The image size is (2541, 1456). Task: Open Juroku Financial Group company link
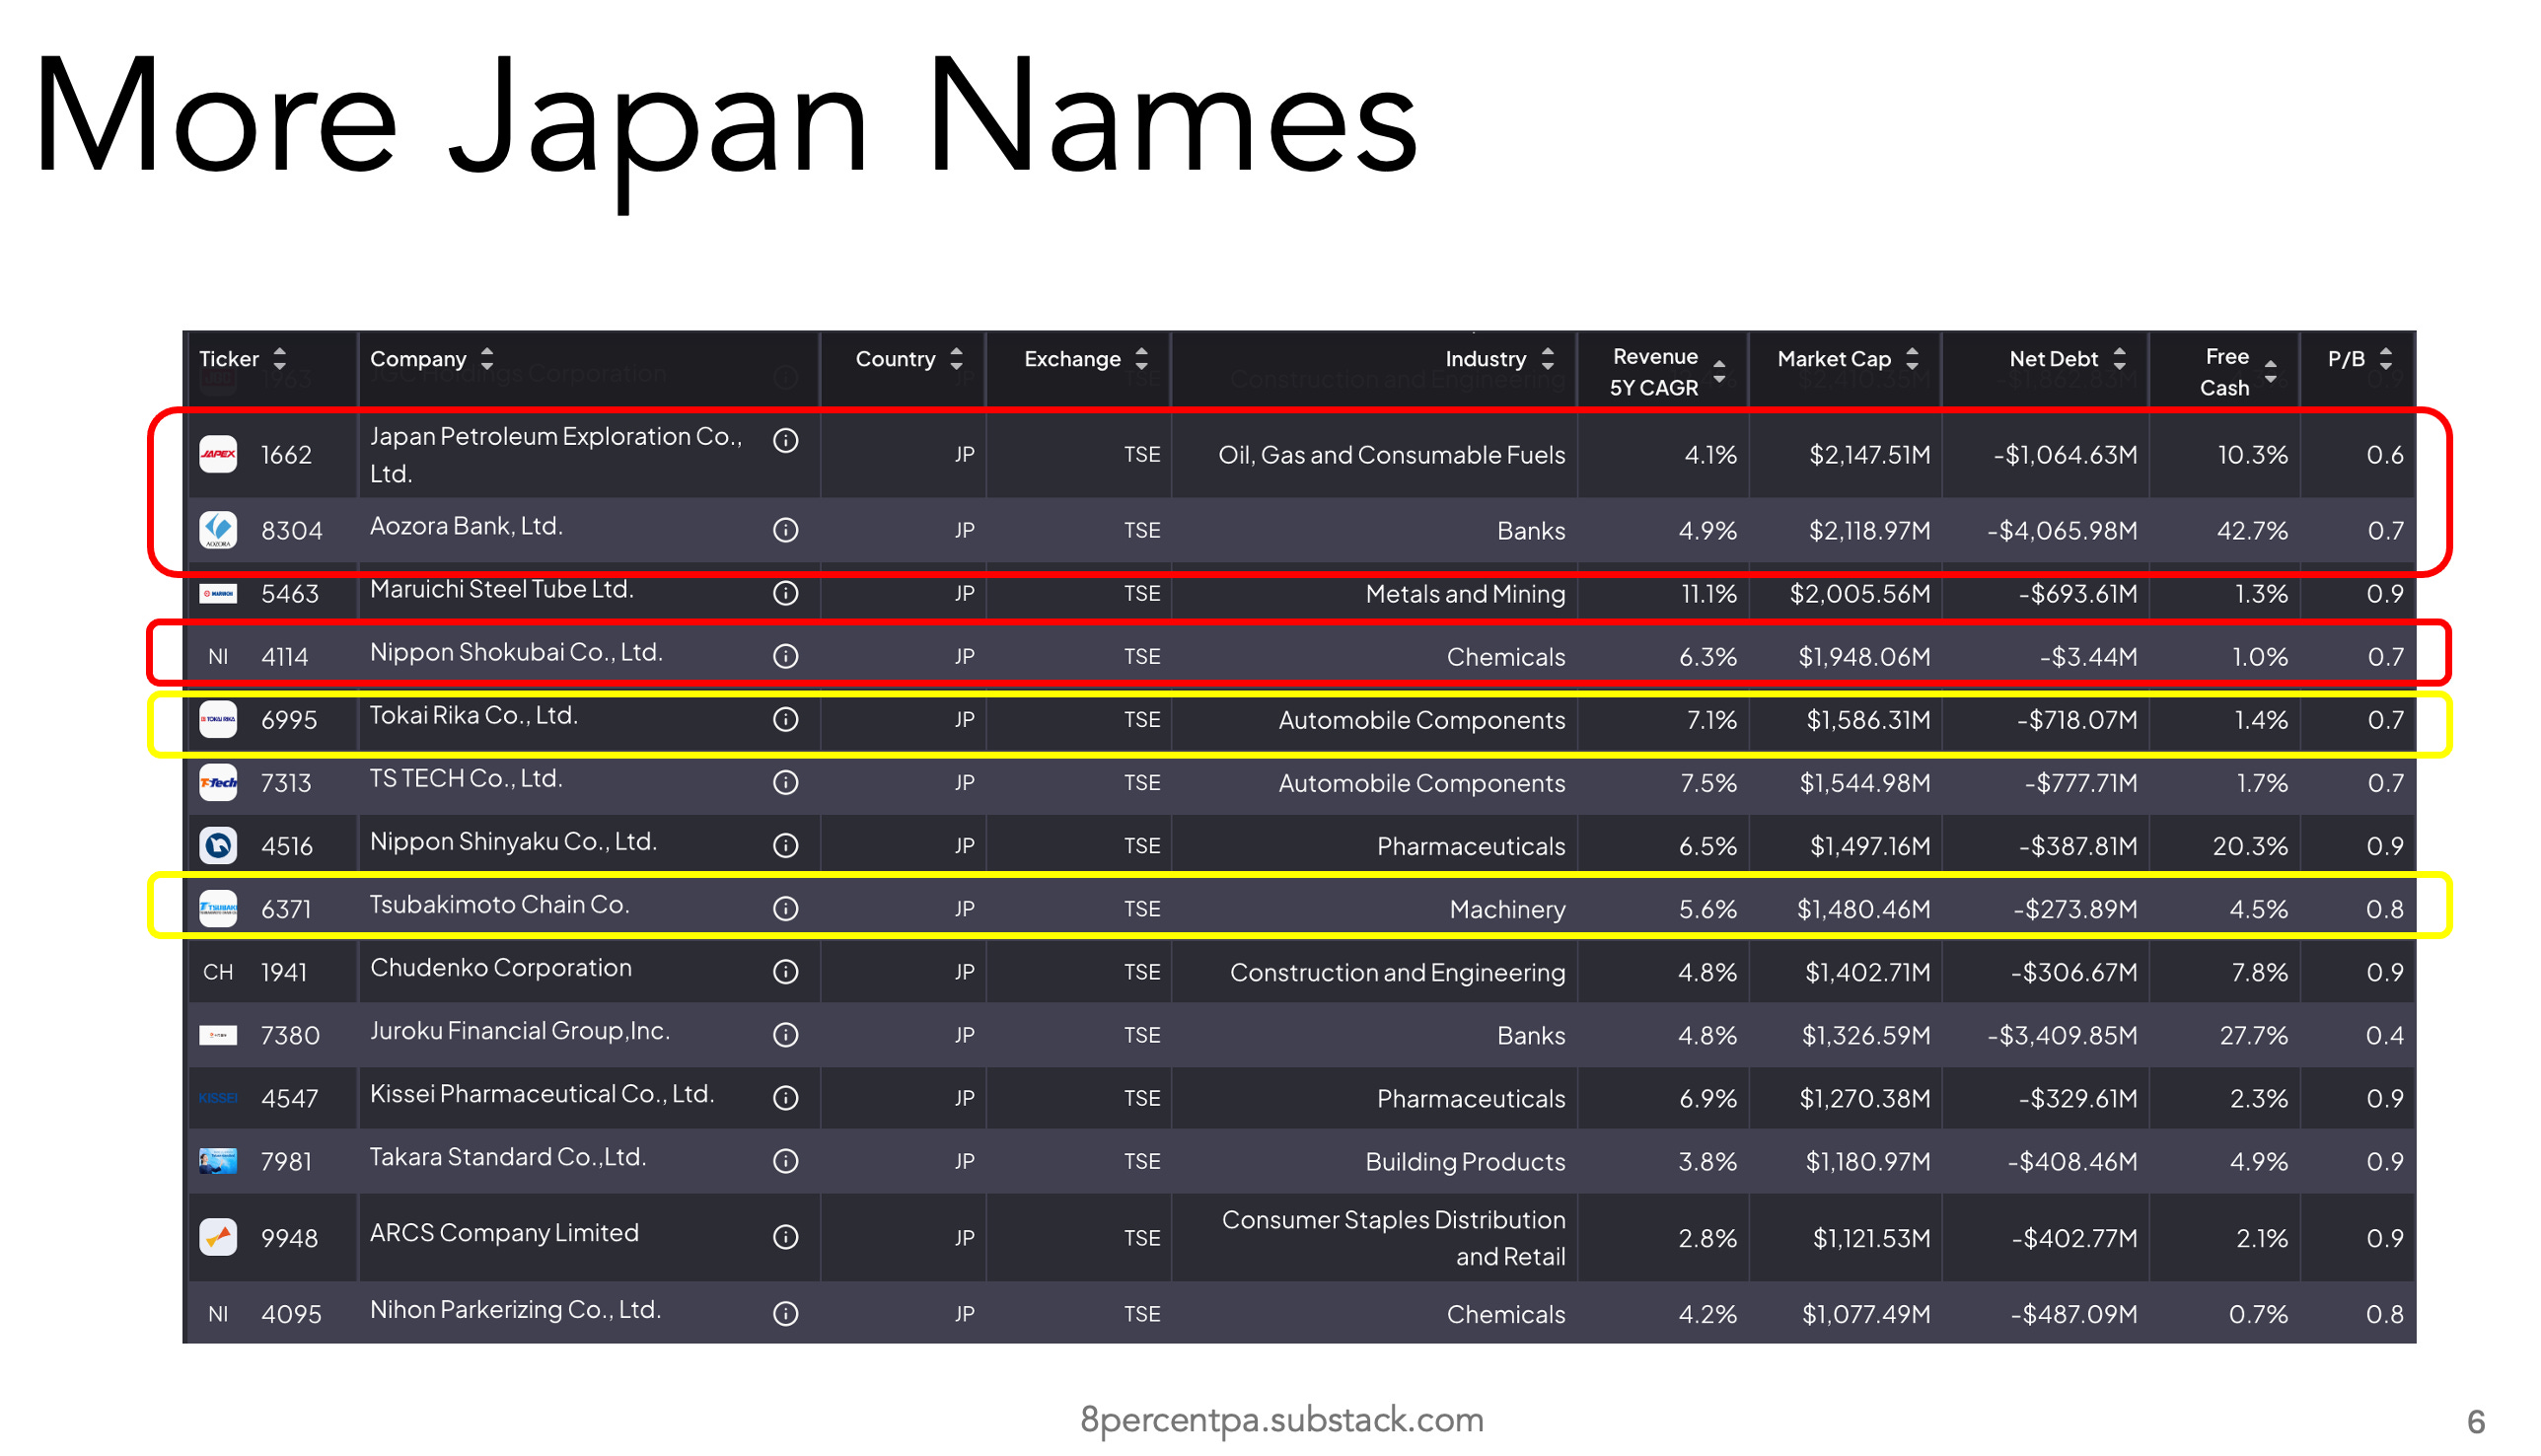click(x=519, y=1031)
